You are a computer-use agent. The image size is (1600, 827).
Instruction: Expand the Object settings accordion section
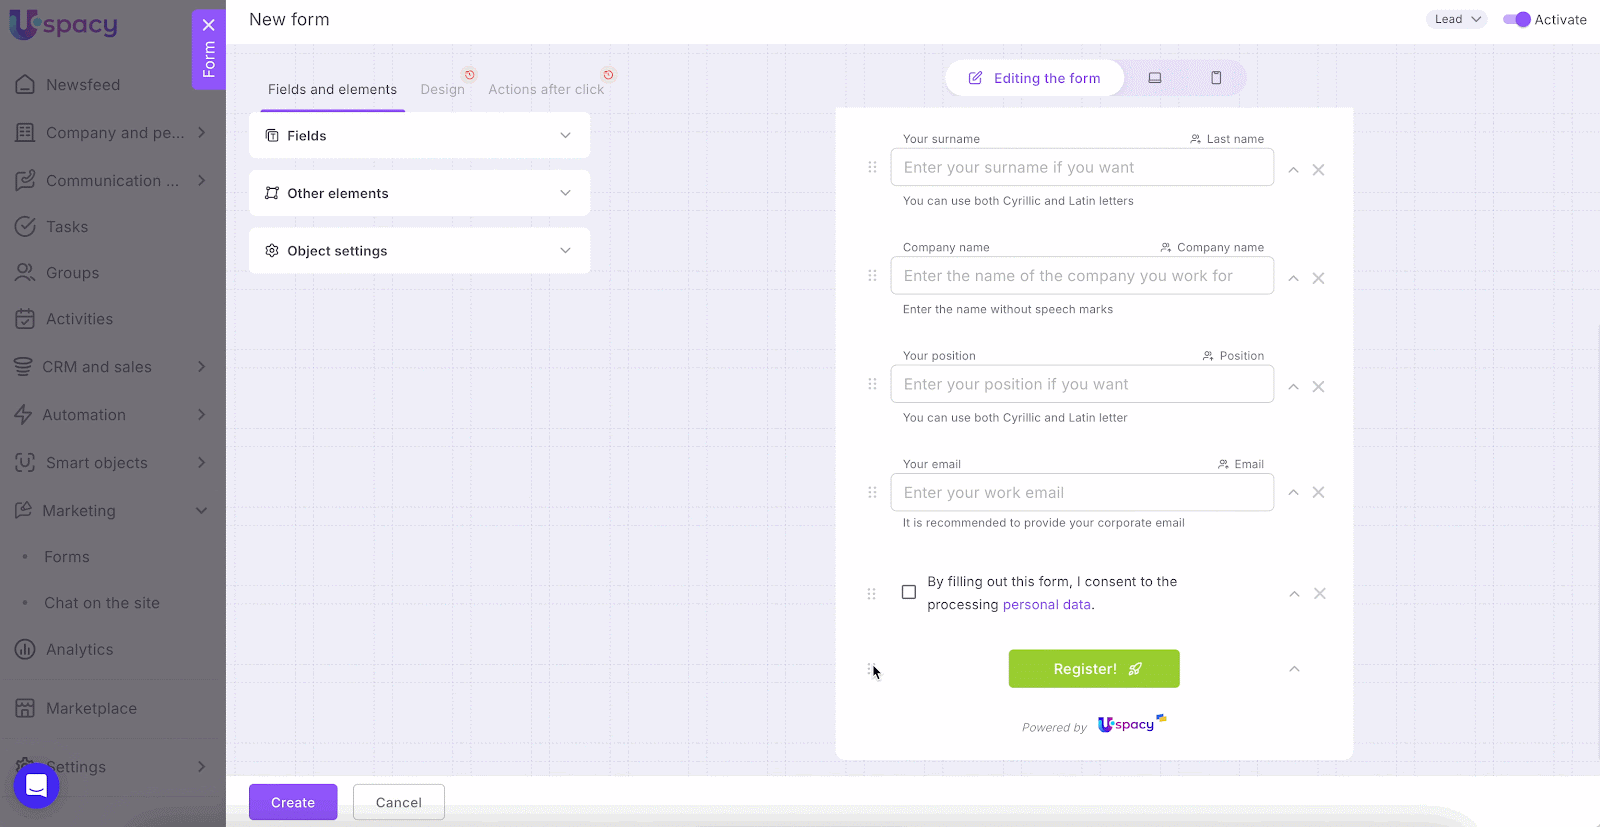(x=419, y=251)
